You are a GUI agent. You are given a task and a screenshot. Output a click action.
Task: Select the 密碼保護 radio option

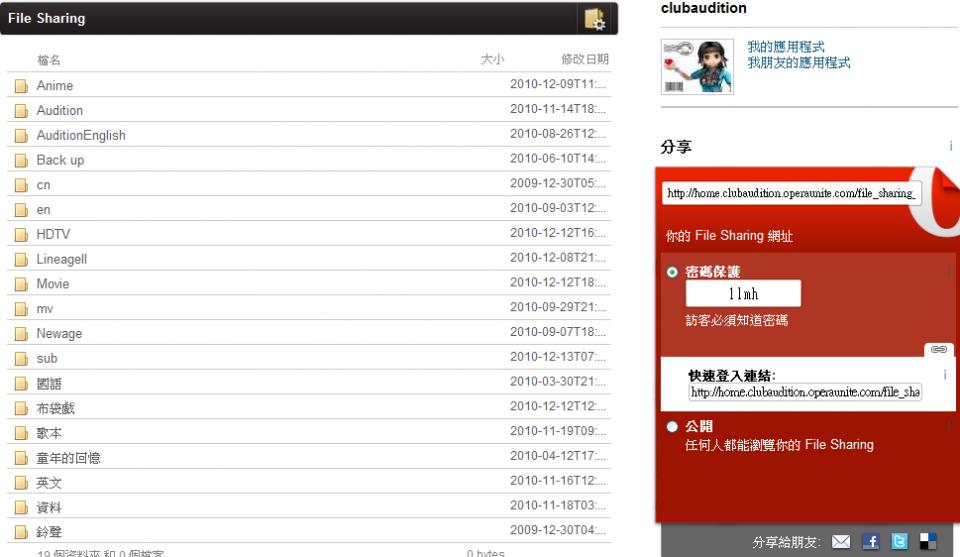(672, 272)
